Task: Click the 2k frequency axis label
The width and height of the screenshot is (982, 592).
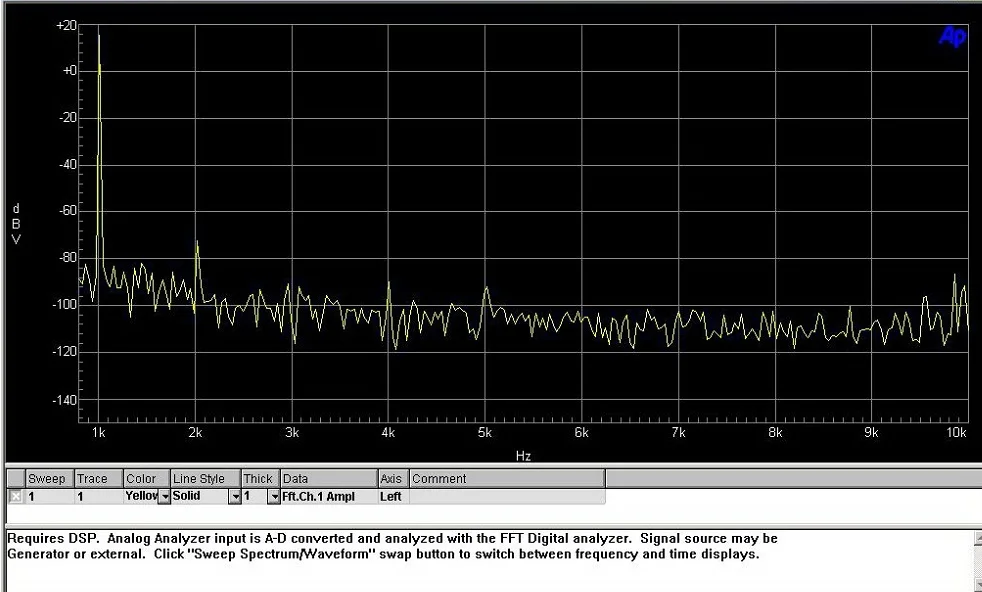Action: 195,433
